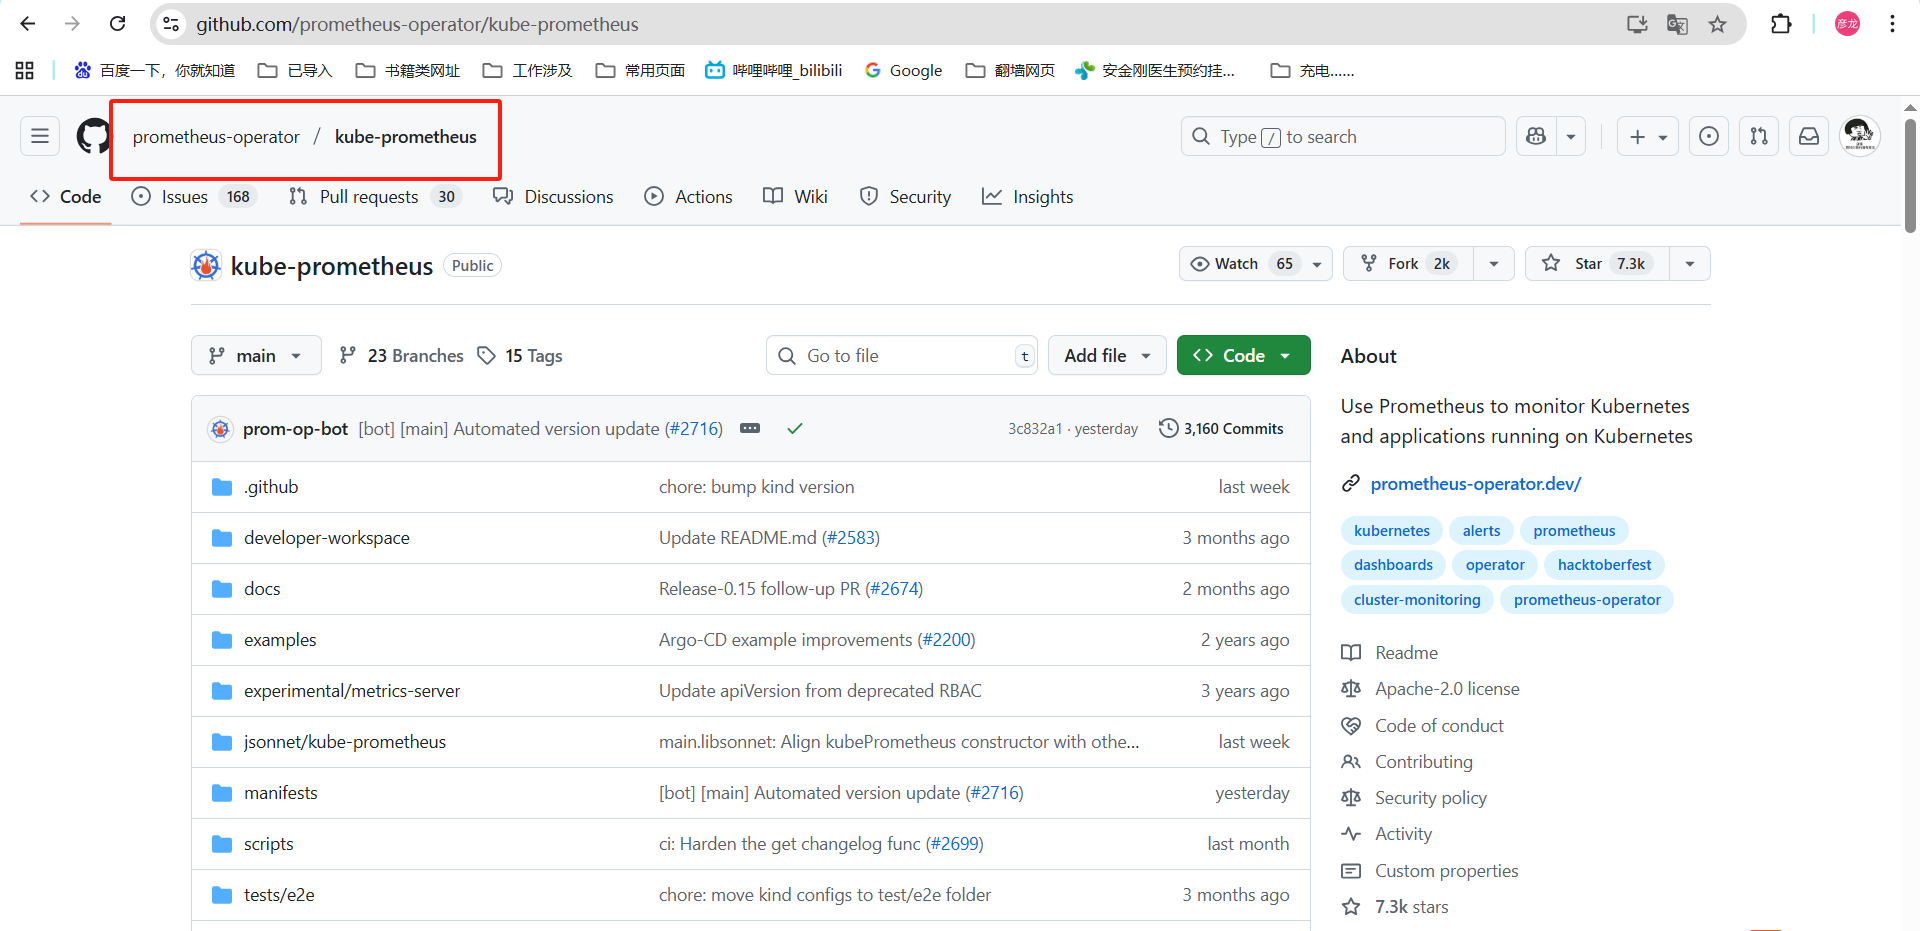The height and width of the screenshot is (931, 1920).
Task: Click the Type / to search box
Action: pos(1343,136)
